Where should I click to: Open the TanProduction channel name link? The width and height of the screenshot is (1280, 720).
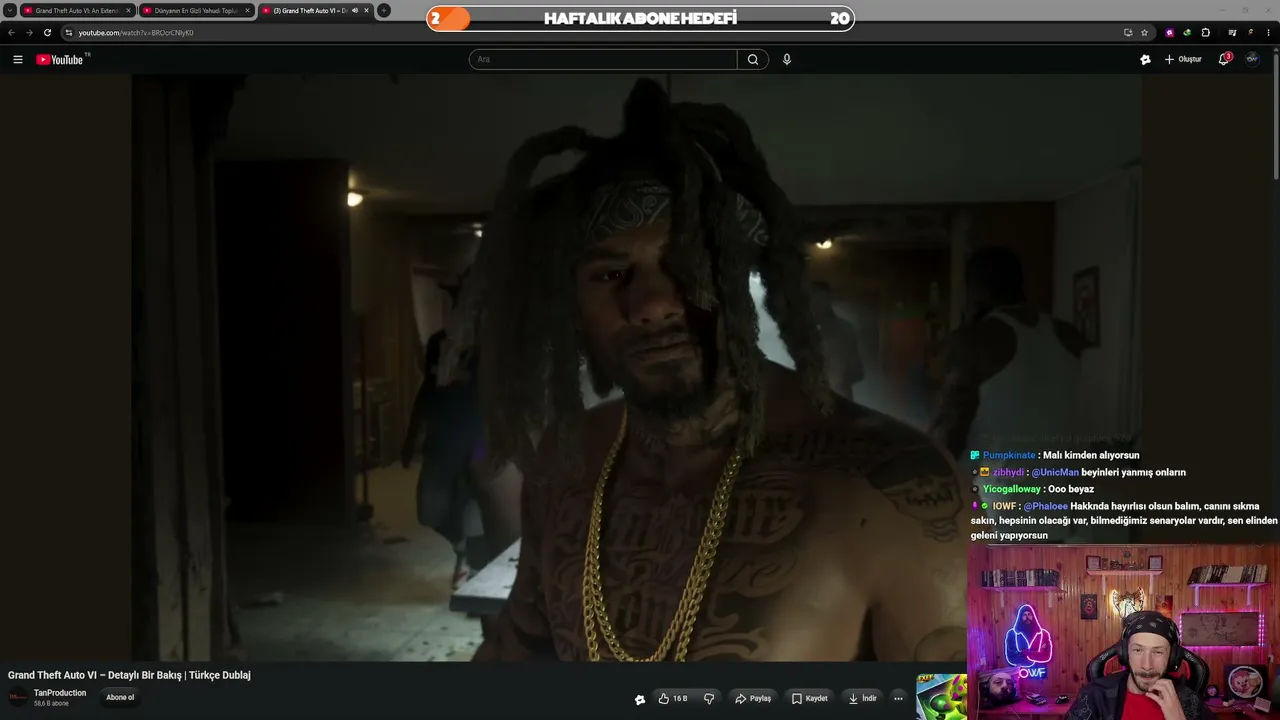tap(60, 693)
